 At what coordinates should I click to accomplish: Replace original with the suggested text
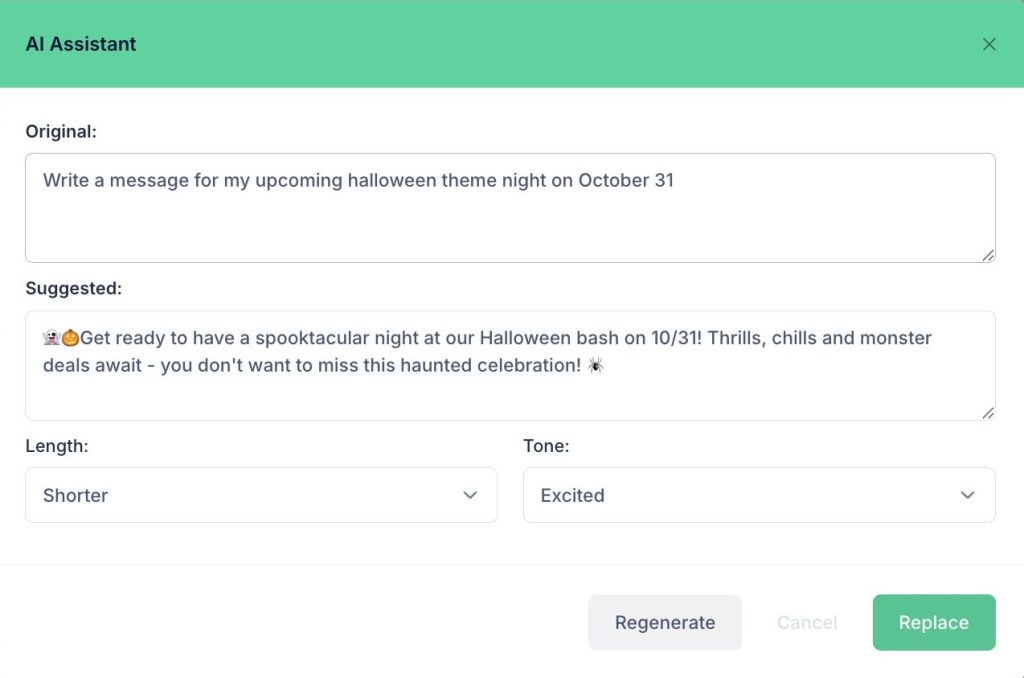[x=933, y=622]
